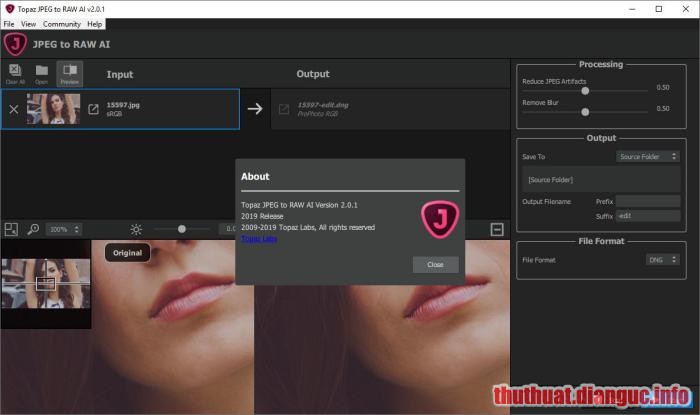Open the Help menu
700x415 pixels.
pos(94,24)
